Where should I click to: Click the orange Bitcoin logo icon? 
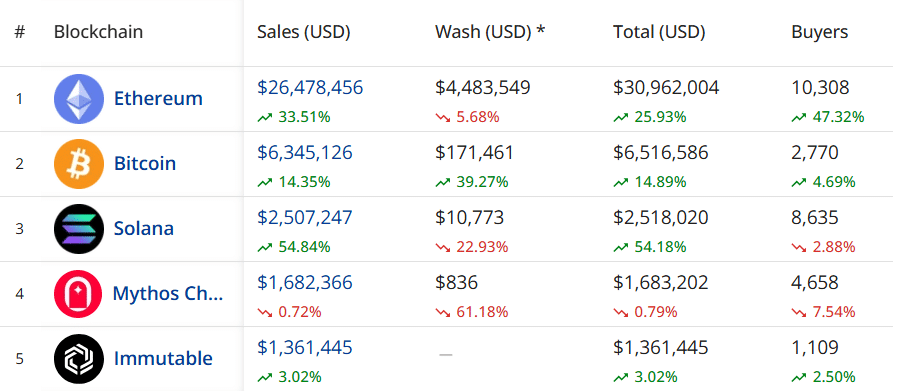(79, 164)
